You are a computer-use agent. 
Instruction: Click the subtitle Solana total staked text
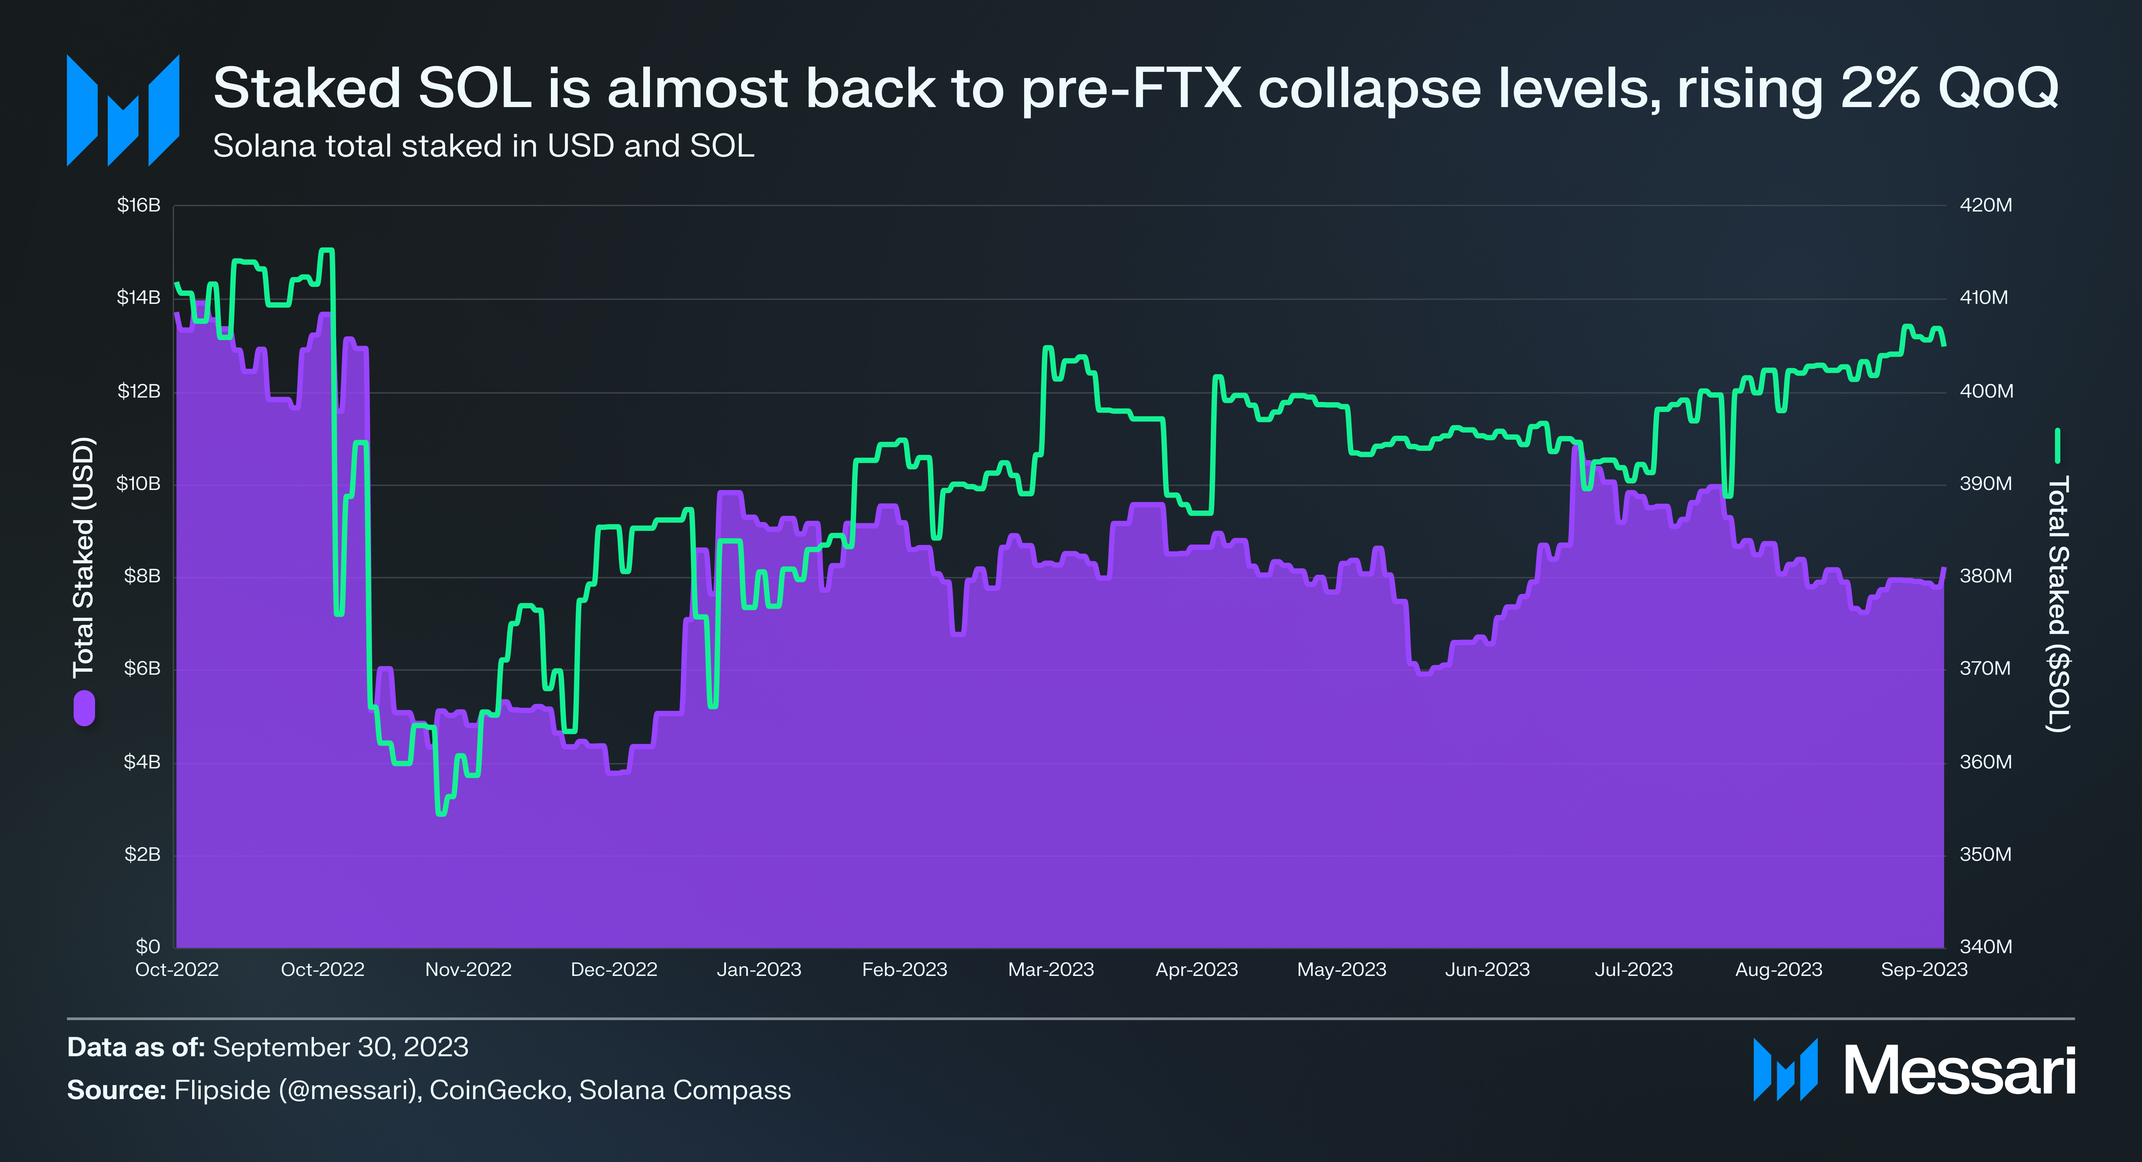[x=484, y=146]
